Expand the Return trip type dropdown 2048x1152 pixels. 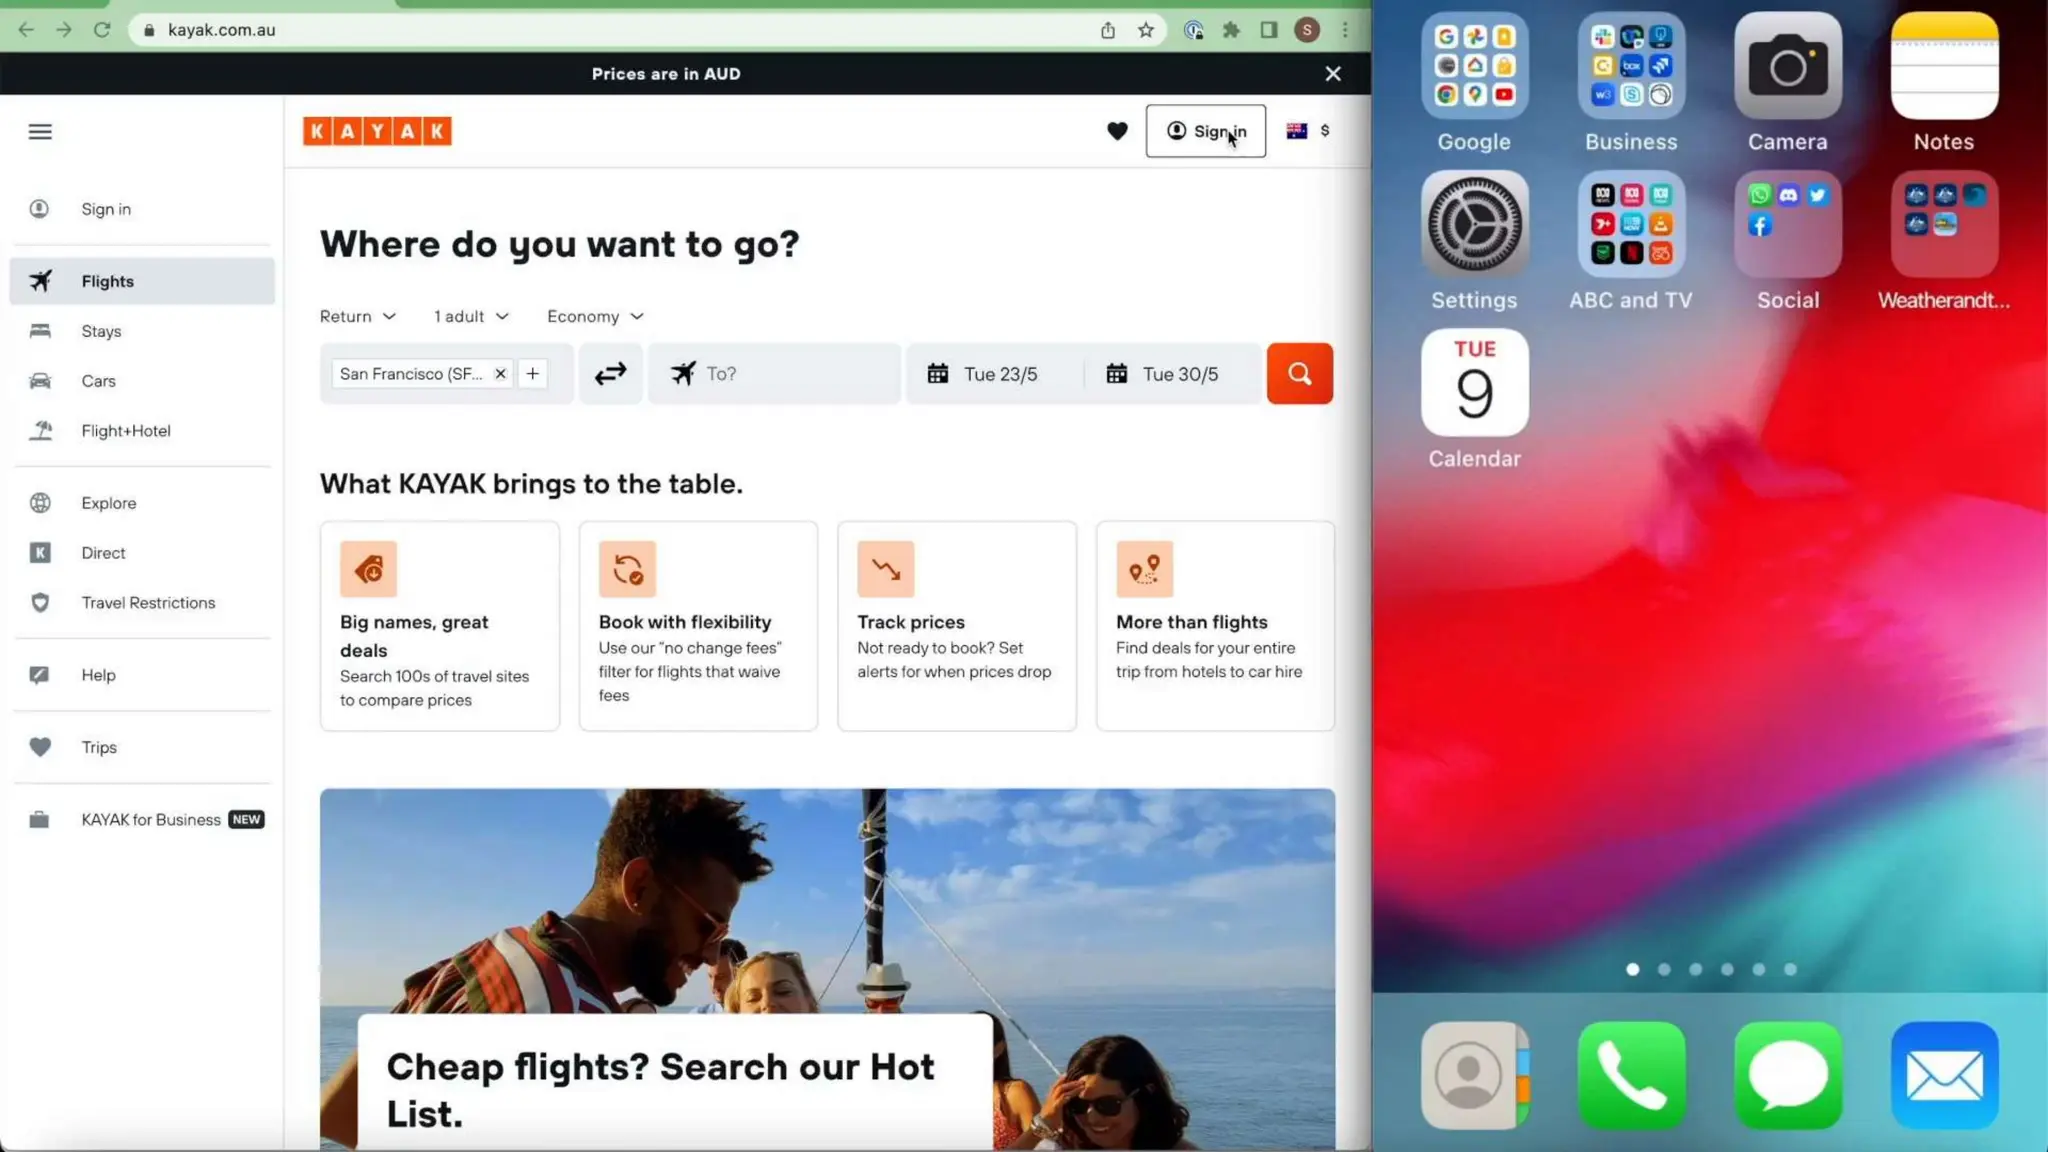coord(357,316)
